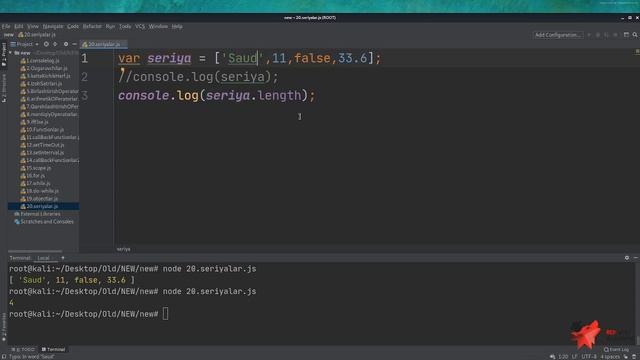The image size is (640, 360).
Task: Open the VCS menu
Action: (140, 26)
